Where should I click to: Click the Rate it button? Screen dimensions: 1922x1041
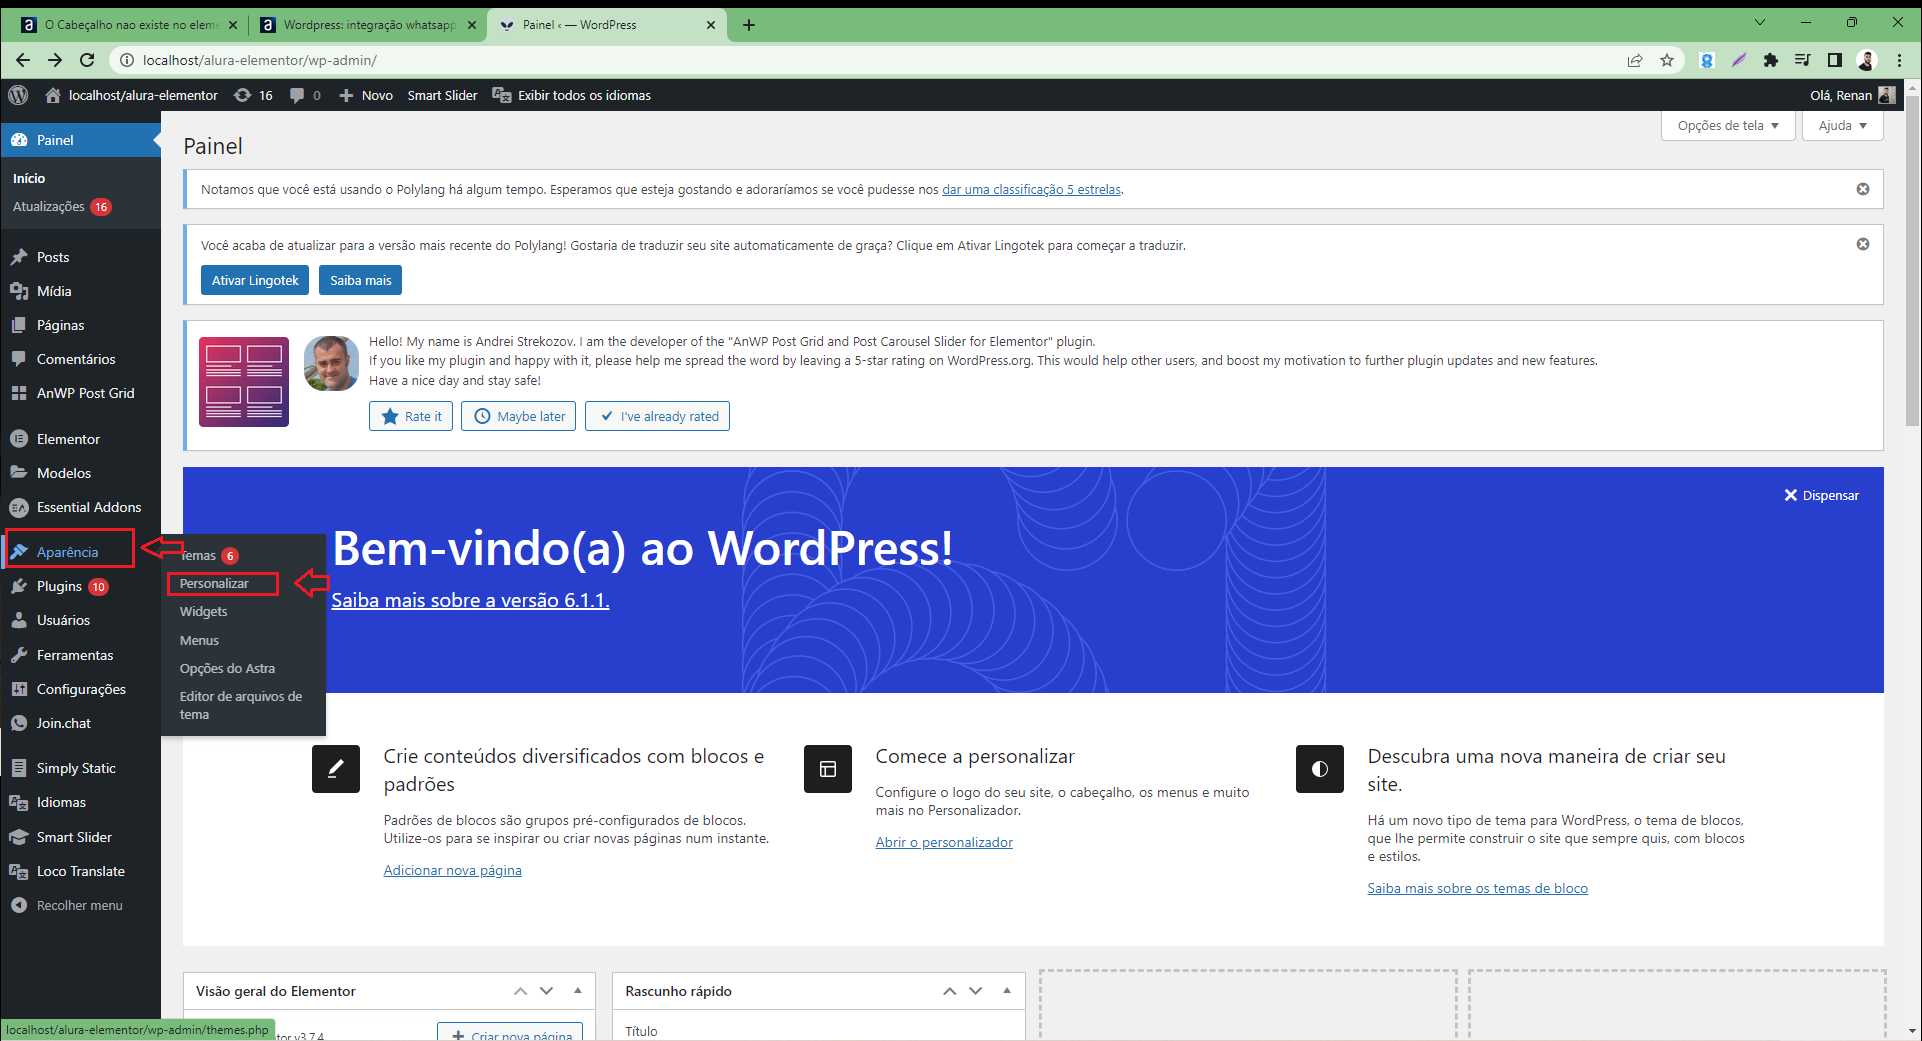tap(411, 416)
